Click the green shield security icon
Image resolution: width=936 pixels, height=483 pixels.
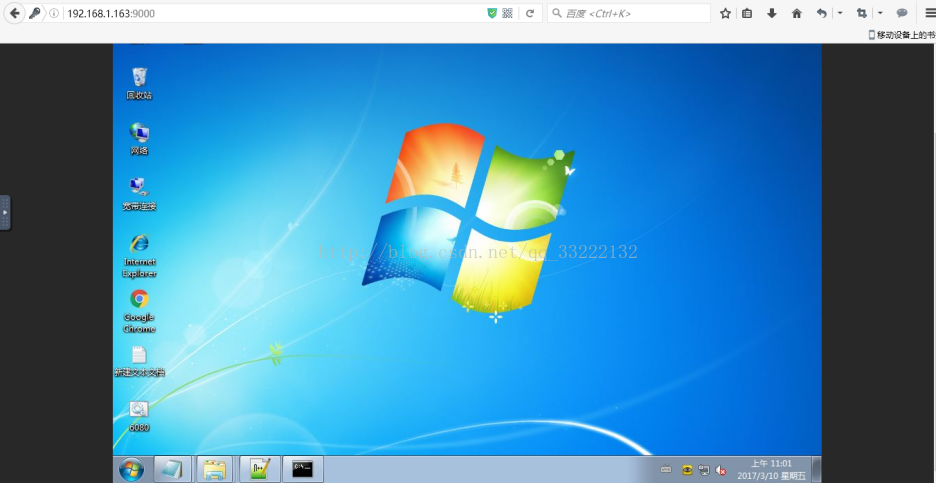(x=492, y=13)
